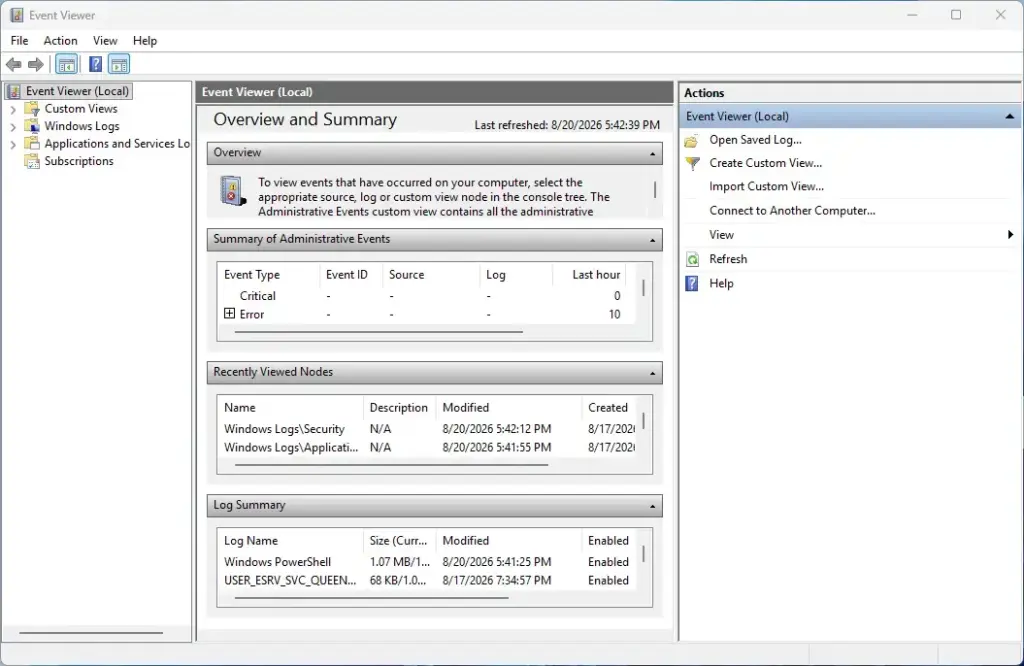Click the Applications and Services Logs folder icon
Viewport: 1024px width, 666px height.
pyautogui.click(x=32, y=144)
